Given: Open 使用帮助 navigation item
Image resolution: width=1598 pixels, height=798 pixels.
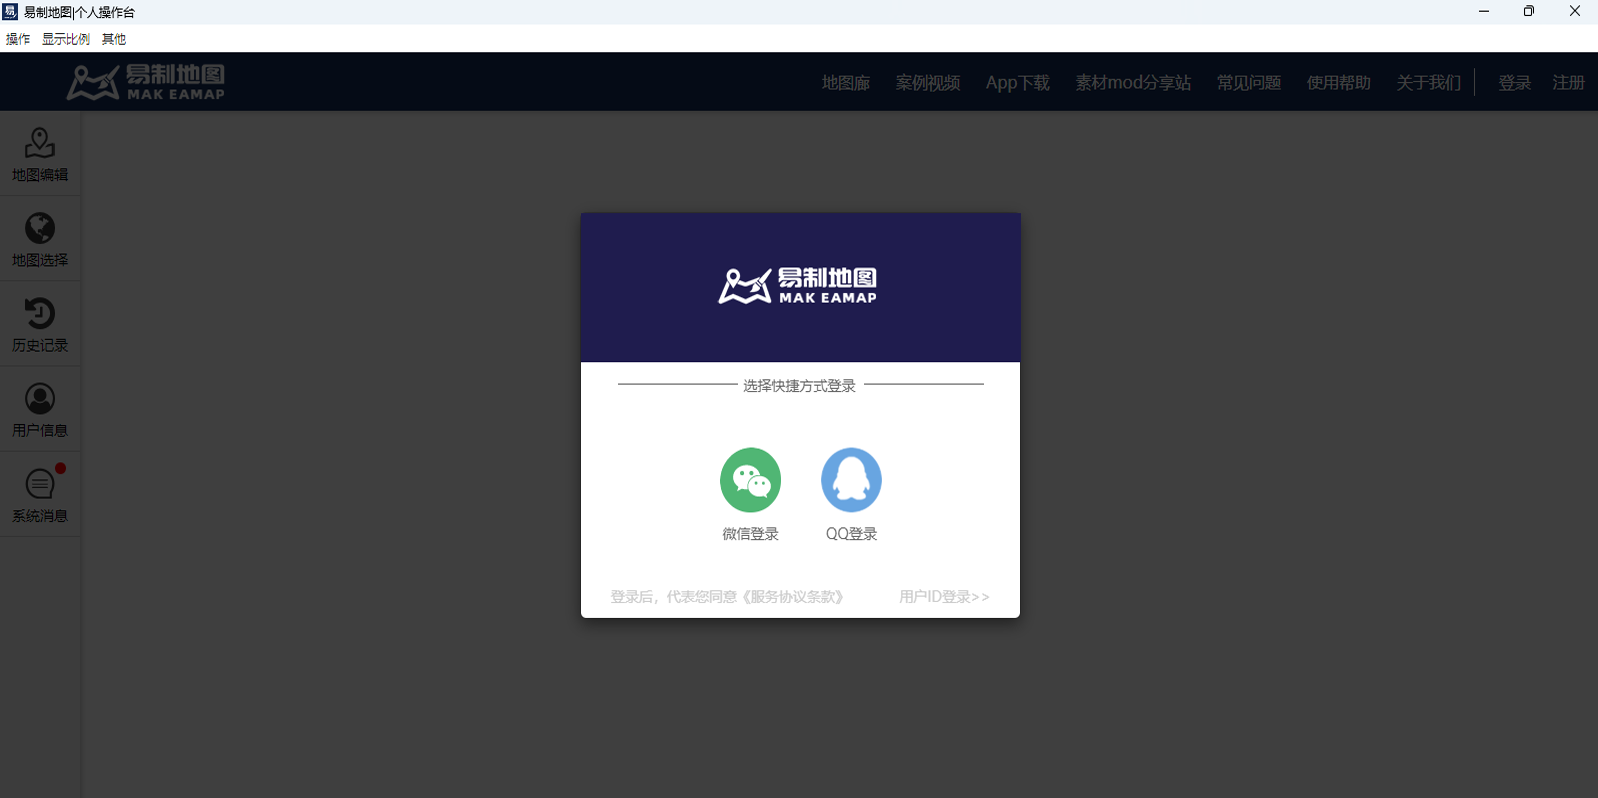Looking at the screenshot, I should 1339,83.
